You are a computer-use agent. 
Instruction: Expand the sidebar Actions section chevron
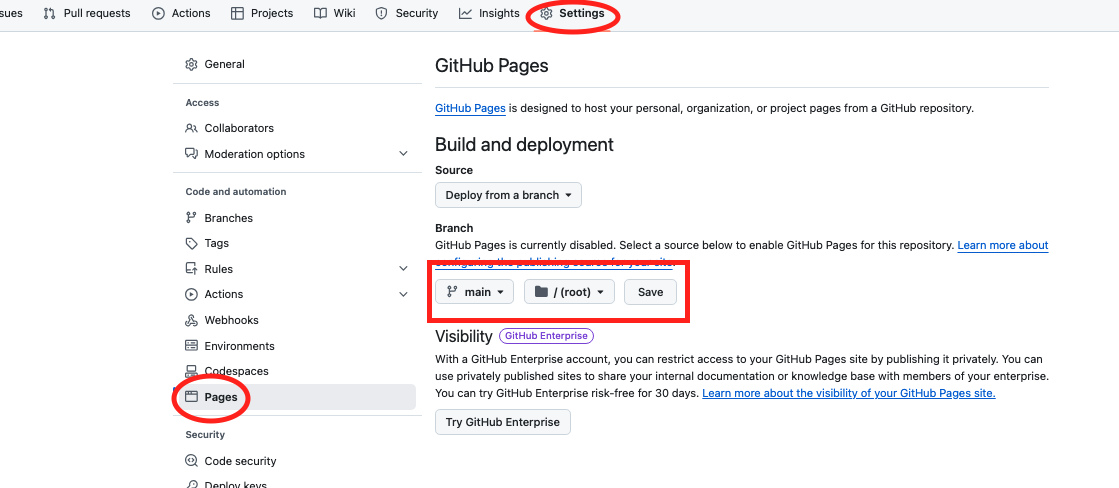[x=403, y=294]
